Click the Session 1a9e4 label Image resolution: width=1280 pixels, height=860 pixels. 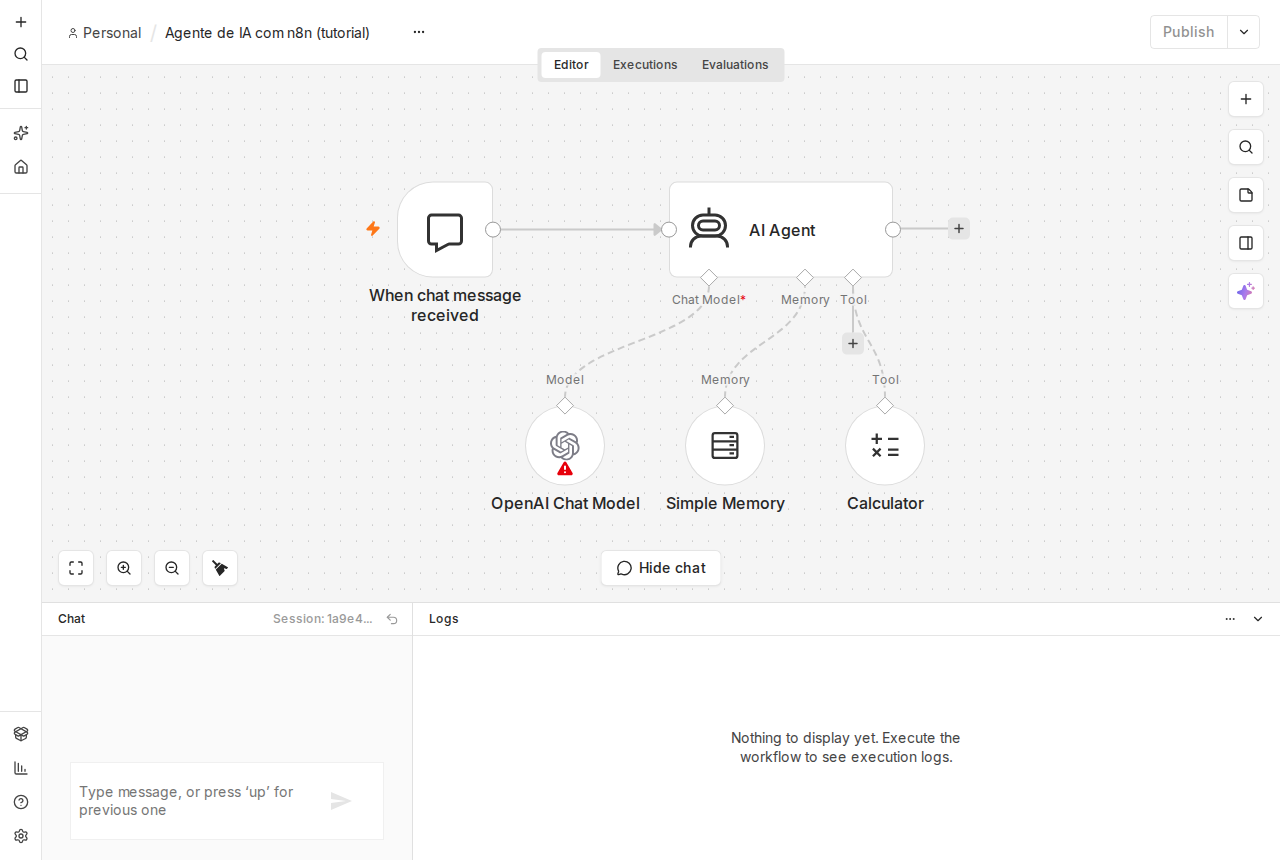click(x=323, y=619)
